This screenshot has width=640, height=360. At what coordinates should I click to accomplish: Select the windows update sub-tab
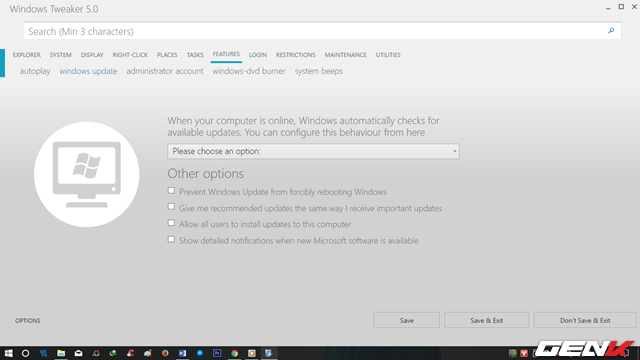88,71
